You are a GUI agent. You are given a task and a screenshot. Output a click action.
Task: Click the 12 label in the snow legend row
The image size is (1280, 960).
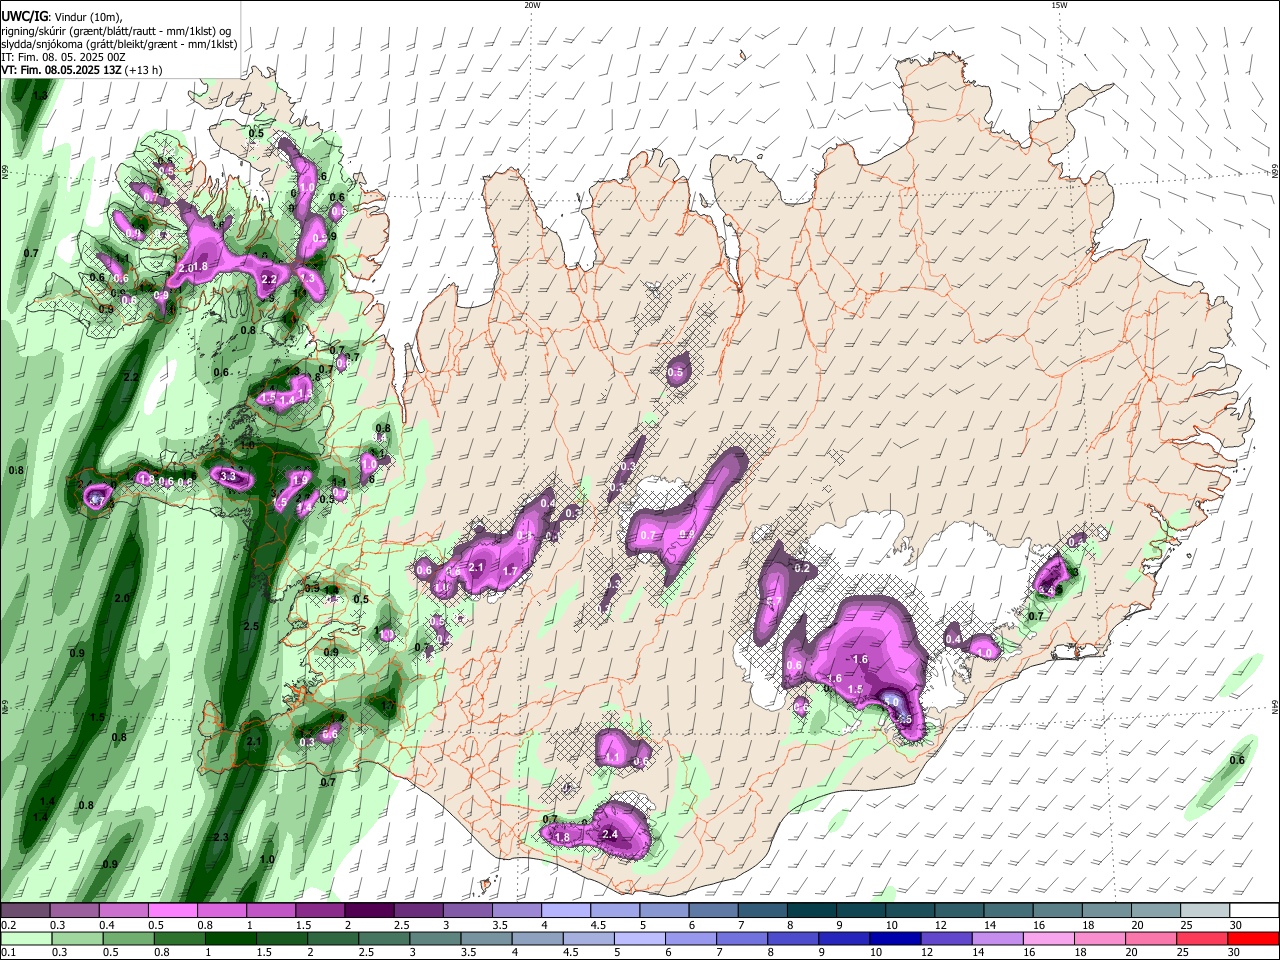tap(941, 925)
